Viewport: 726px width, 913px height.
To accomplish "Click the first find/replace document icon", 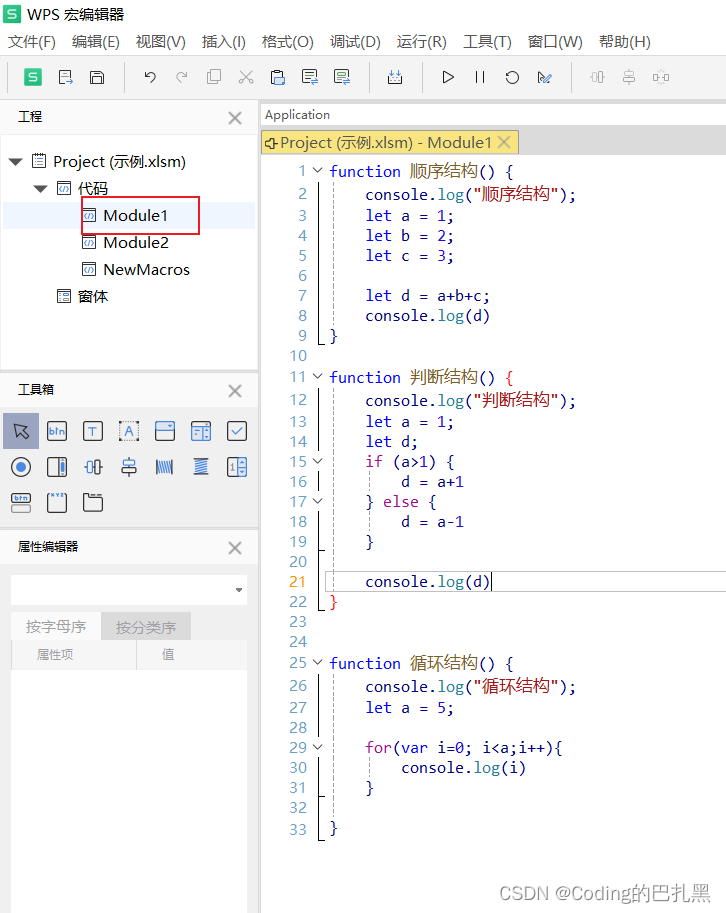I will (x=310, y=77).
